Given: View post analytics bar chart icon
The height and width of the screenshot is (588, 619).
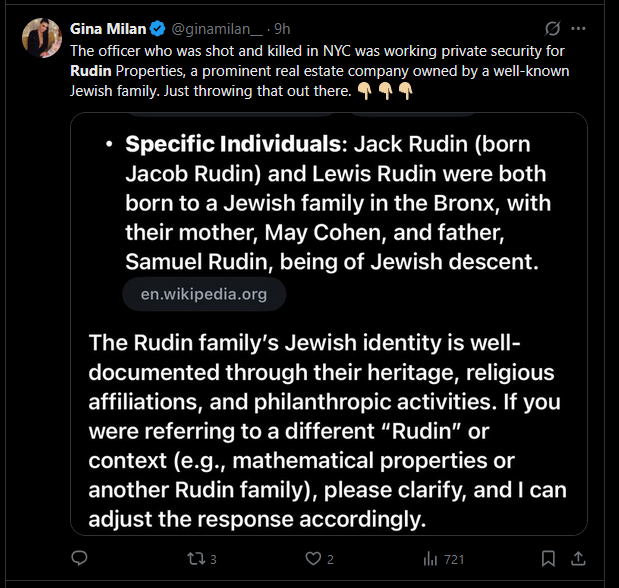Looking at the screenshot, I should [430, 559].
